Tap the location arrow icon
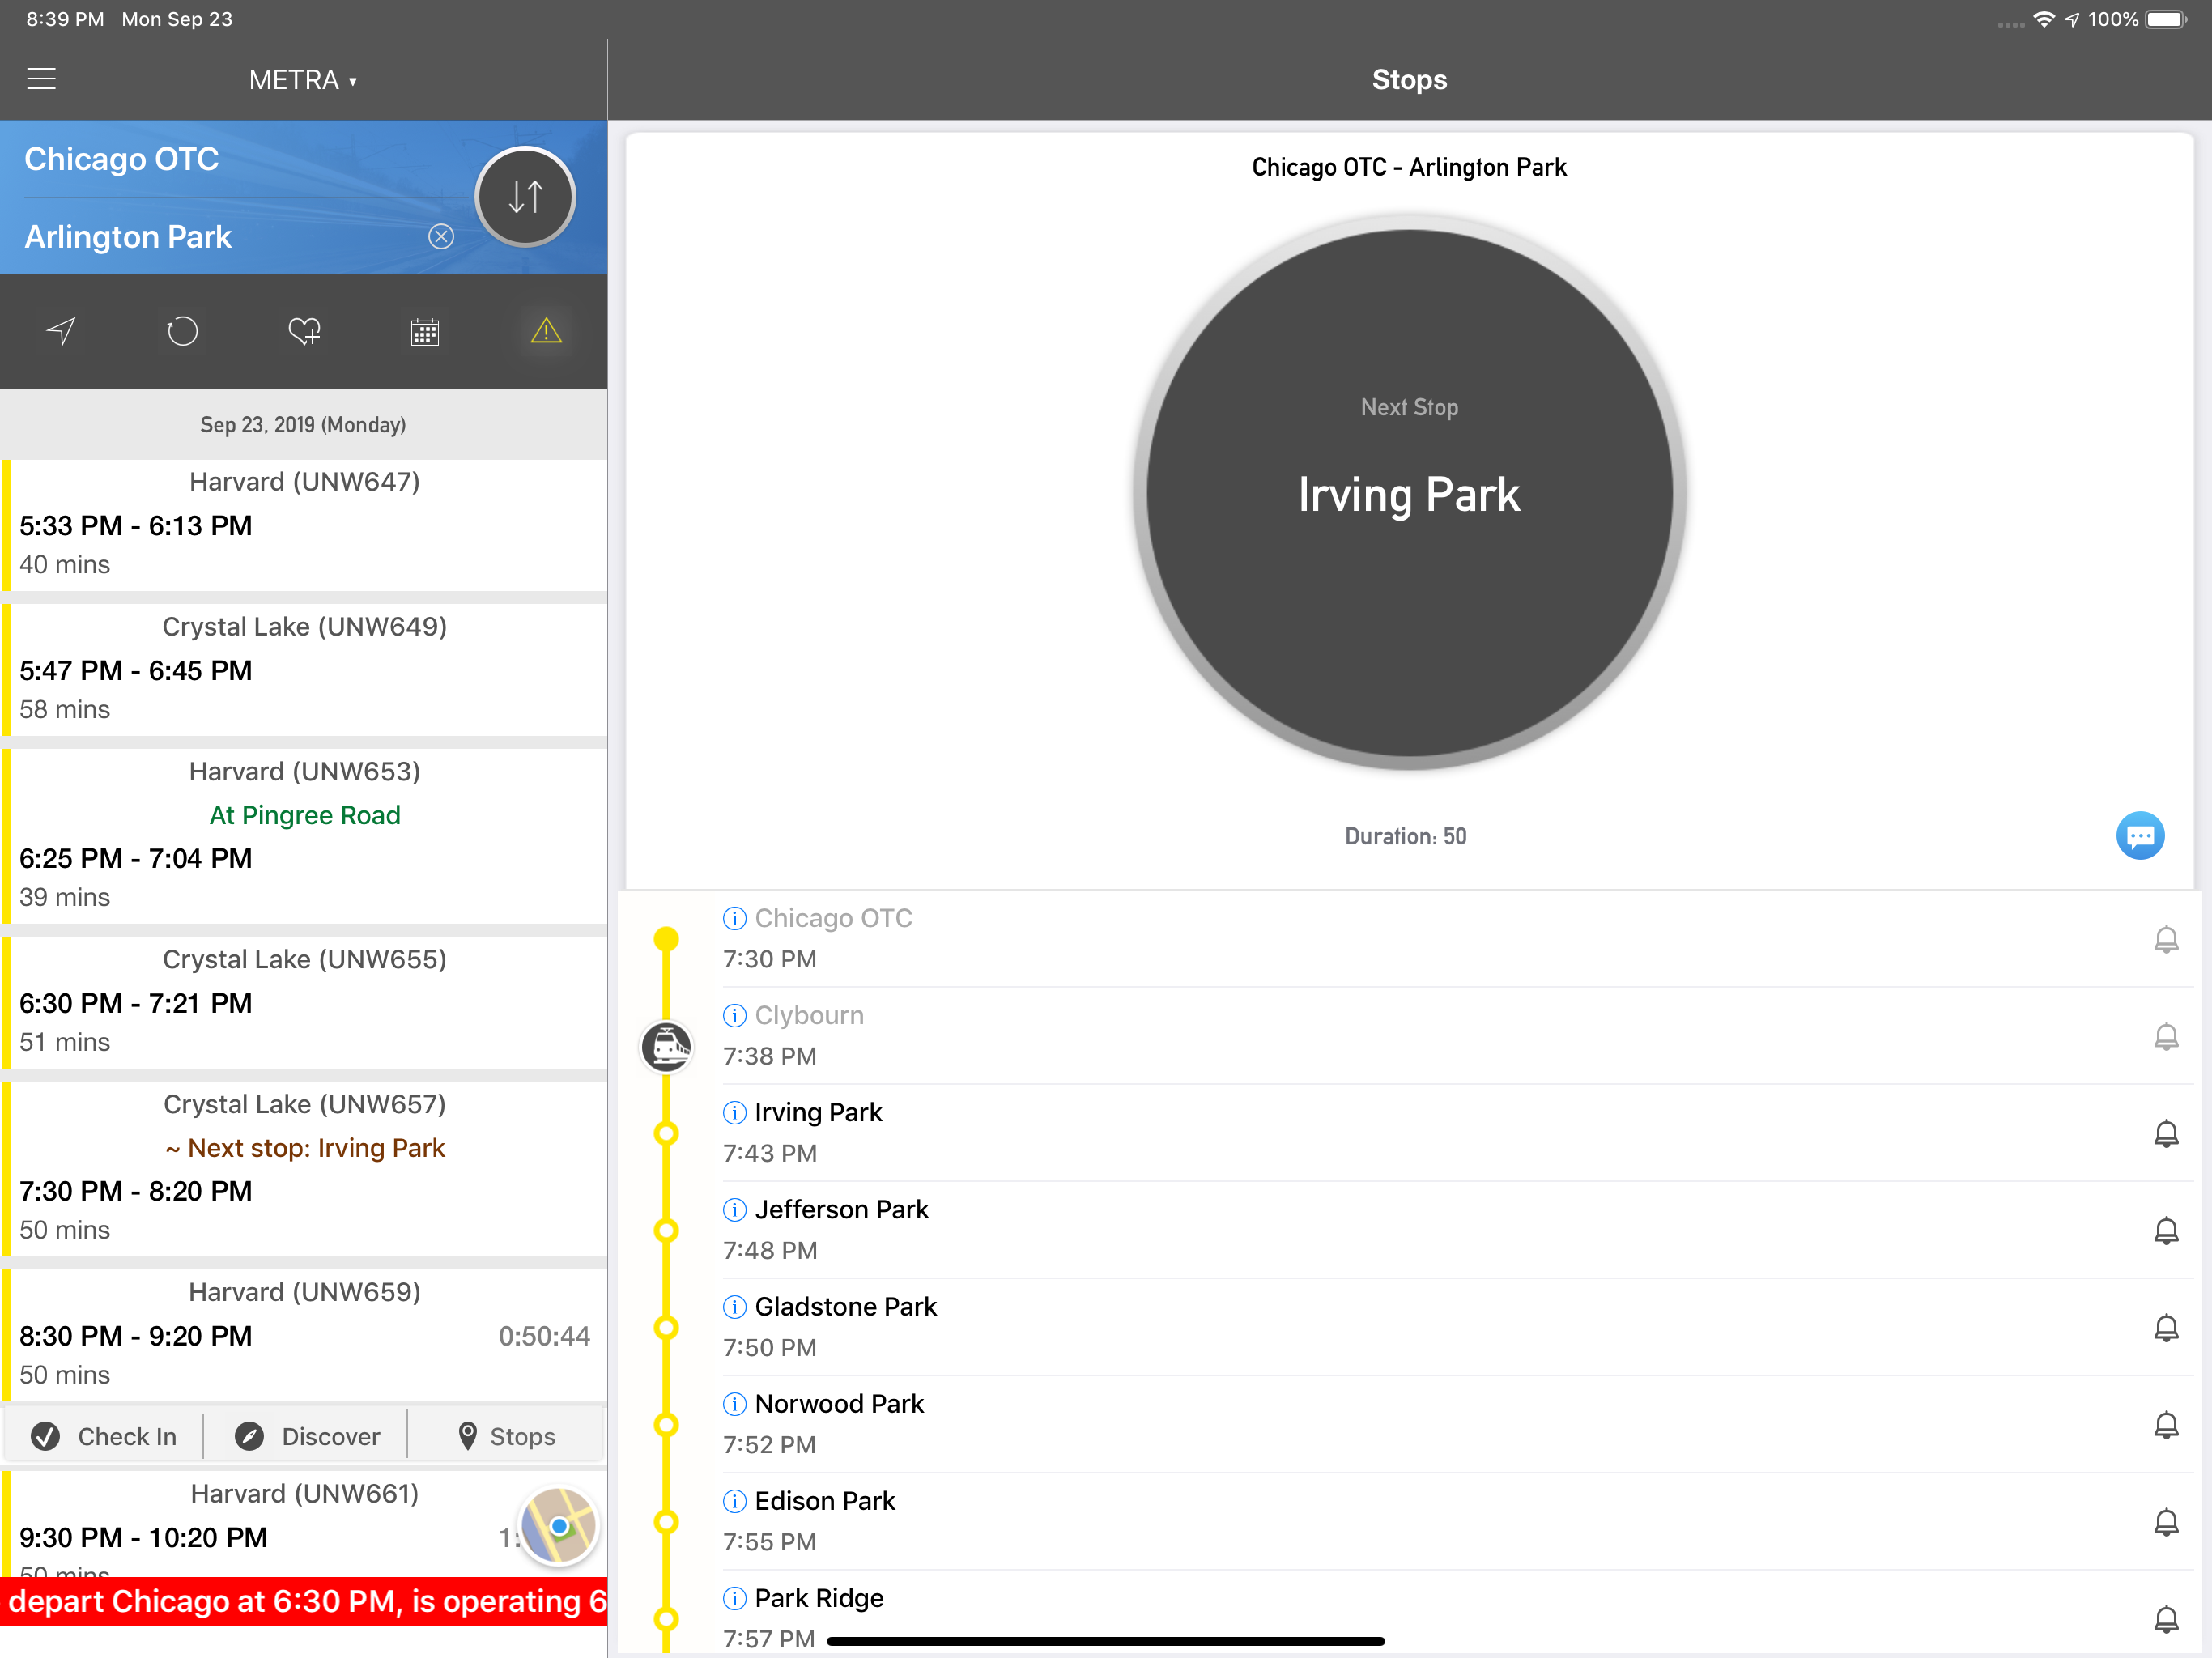This screenshot has width=2212, height=1658. pyautogui.click(x=61, y=331)
